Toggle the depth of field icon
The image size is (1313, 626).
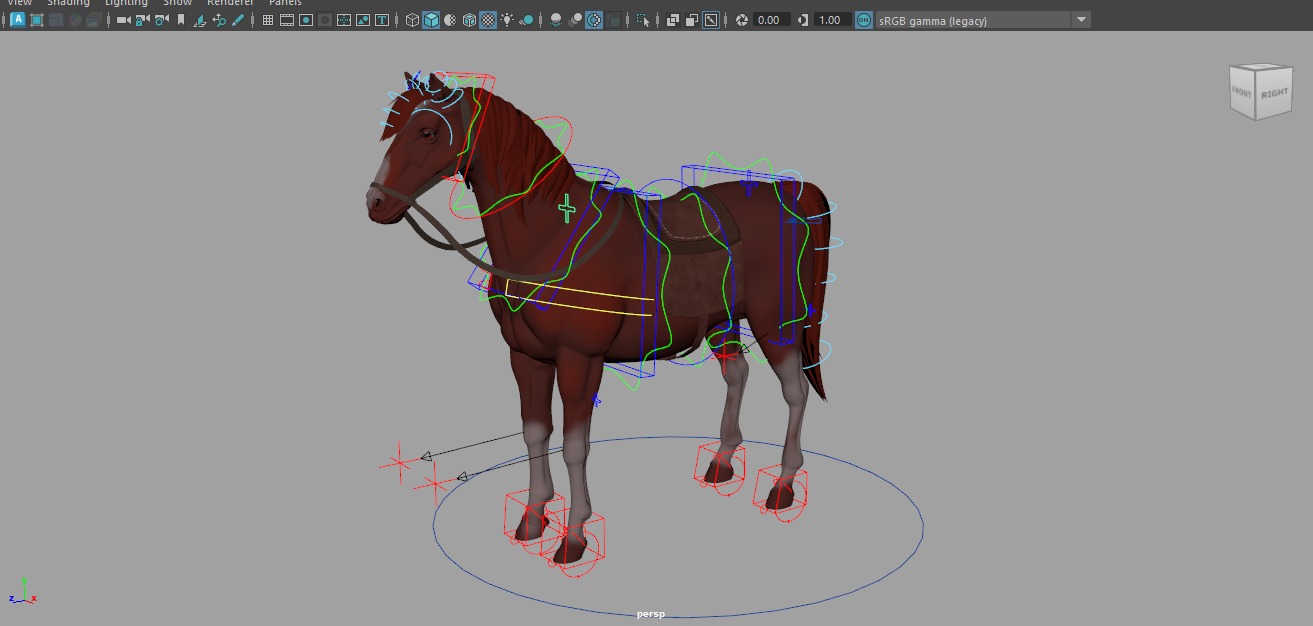[x=613, y=20]
